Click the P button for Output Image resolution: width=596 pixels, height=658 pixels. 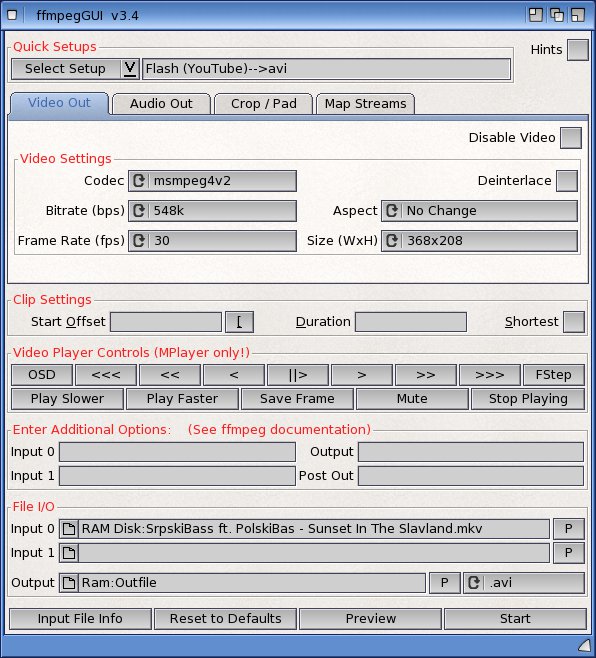coord(444,583)
